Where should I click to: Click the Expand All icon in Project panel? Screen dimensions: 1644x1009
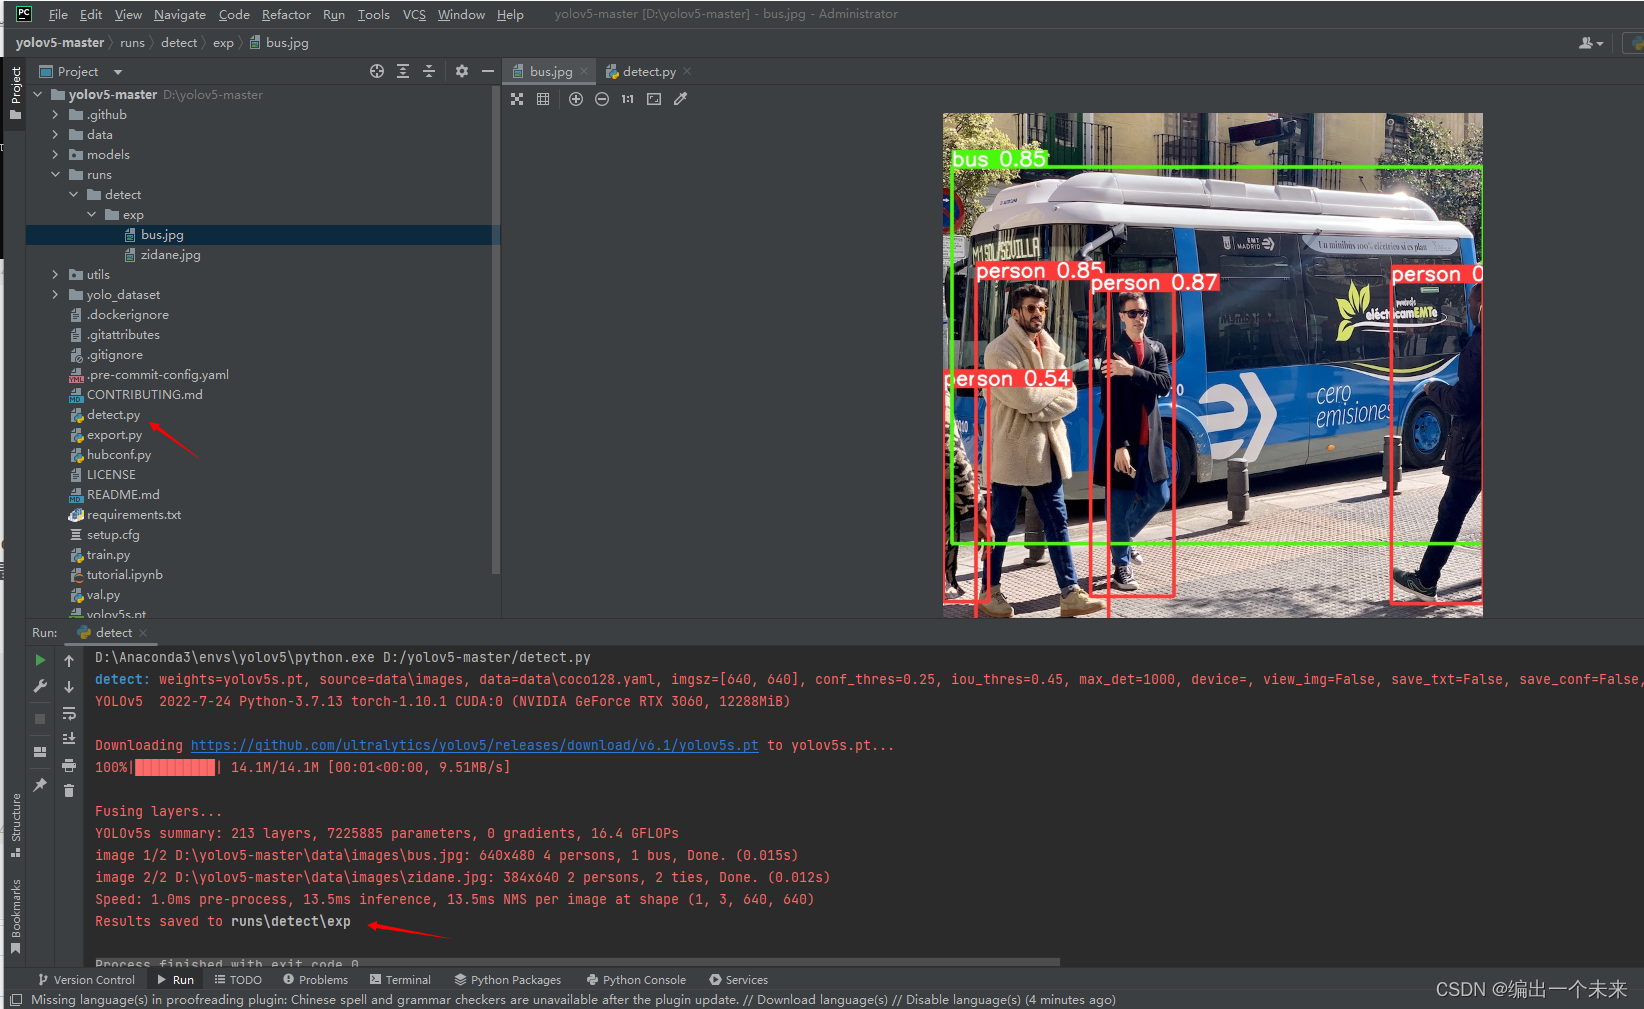[x=403, y=71]
